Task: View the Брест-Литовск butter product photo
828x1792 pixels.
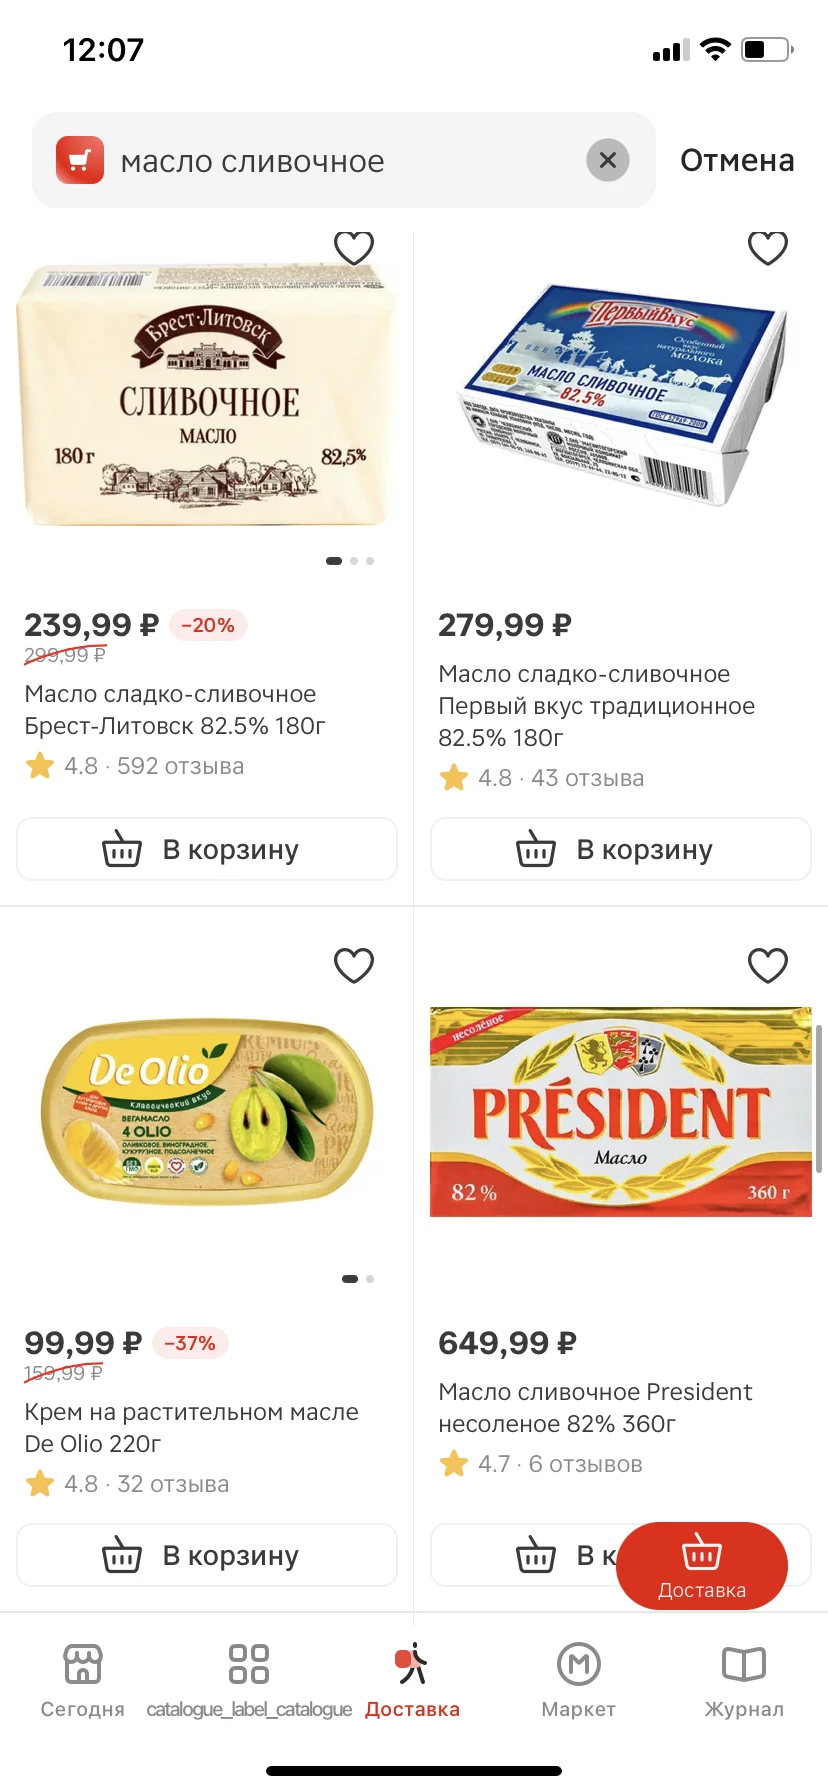Action: coord(207,395)
